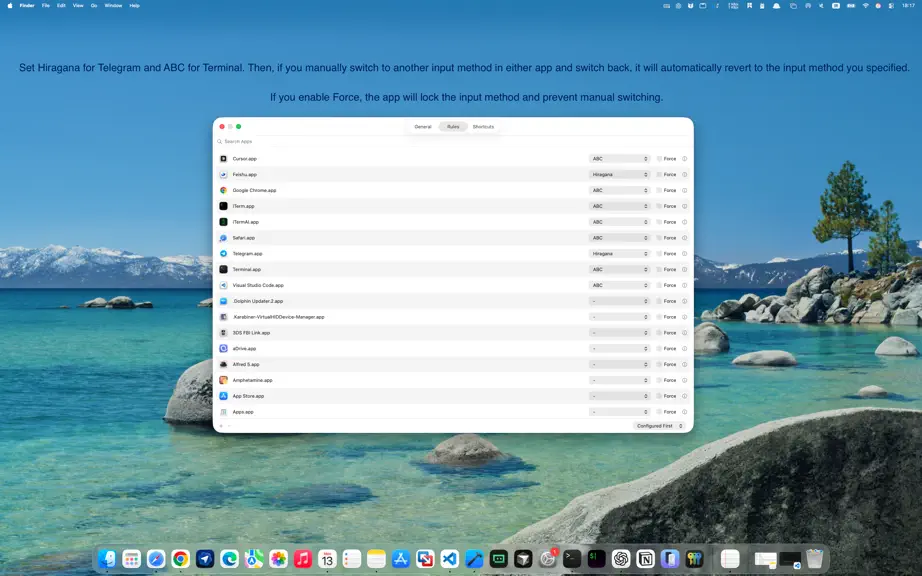Click the Visual Studio Code.app list icon
Image resolution: width=922 pixels, height=576 pixels.
pos(223,285)
